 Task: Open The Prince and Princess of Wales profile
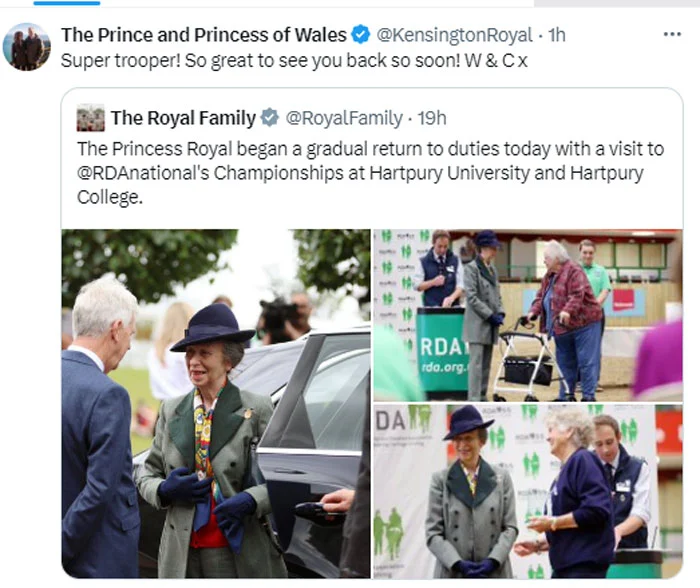[204, 35]
